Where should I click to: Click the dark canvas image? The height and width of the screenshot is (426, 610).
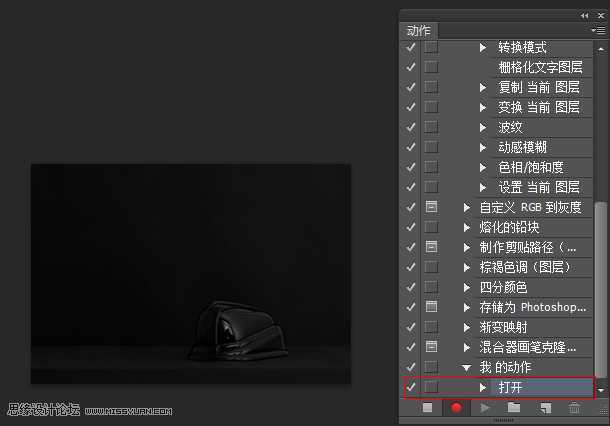click(x=191, y=274)
